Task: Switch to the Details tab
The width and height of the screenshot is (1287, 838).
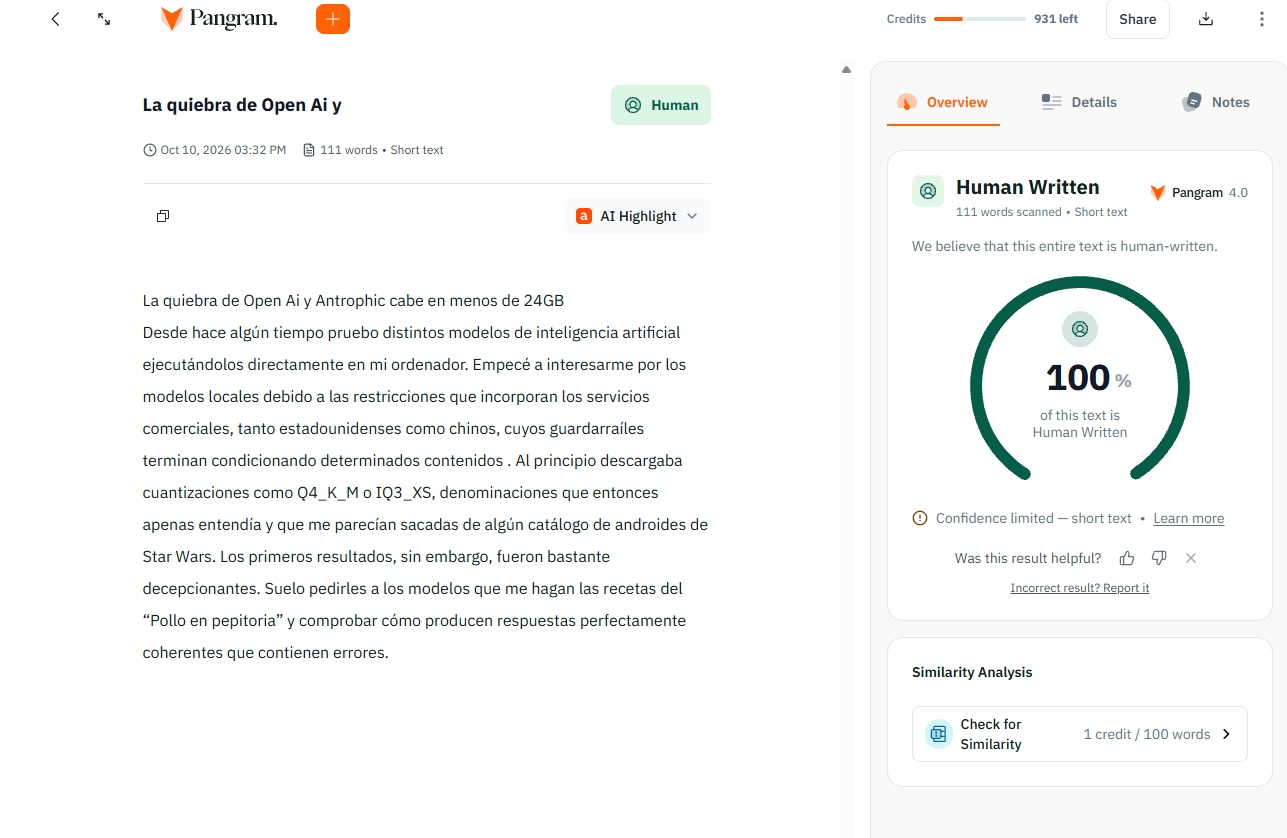Action: 1079,102
